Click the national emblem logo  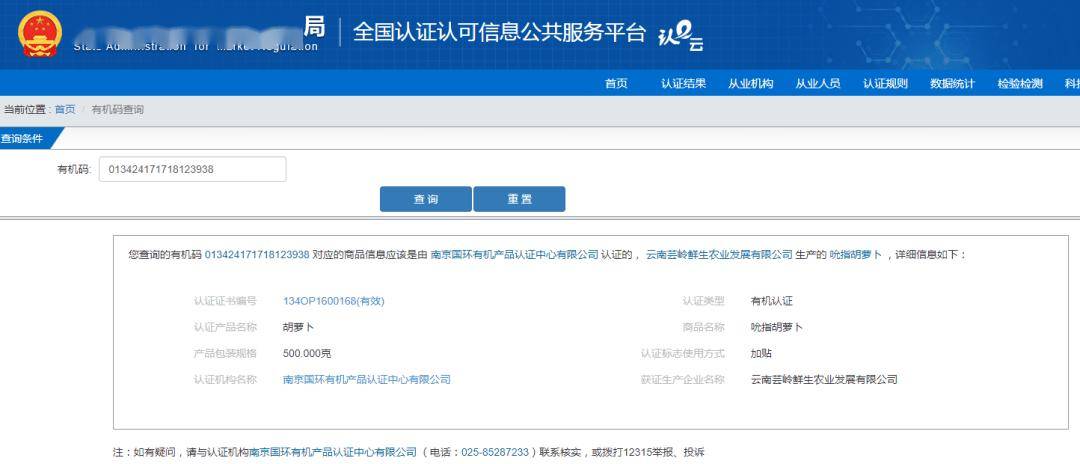[x=39, y=34]
